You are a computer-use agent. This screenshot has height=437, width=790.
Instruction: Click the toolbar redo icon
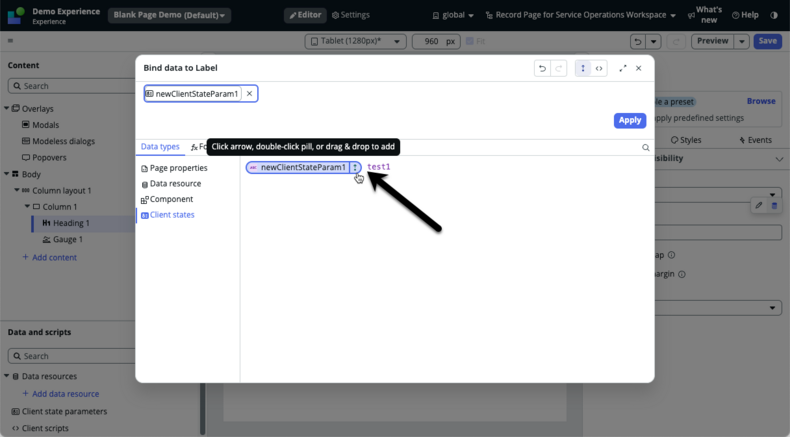coord(676,41)
